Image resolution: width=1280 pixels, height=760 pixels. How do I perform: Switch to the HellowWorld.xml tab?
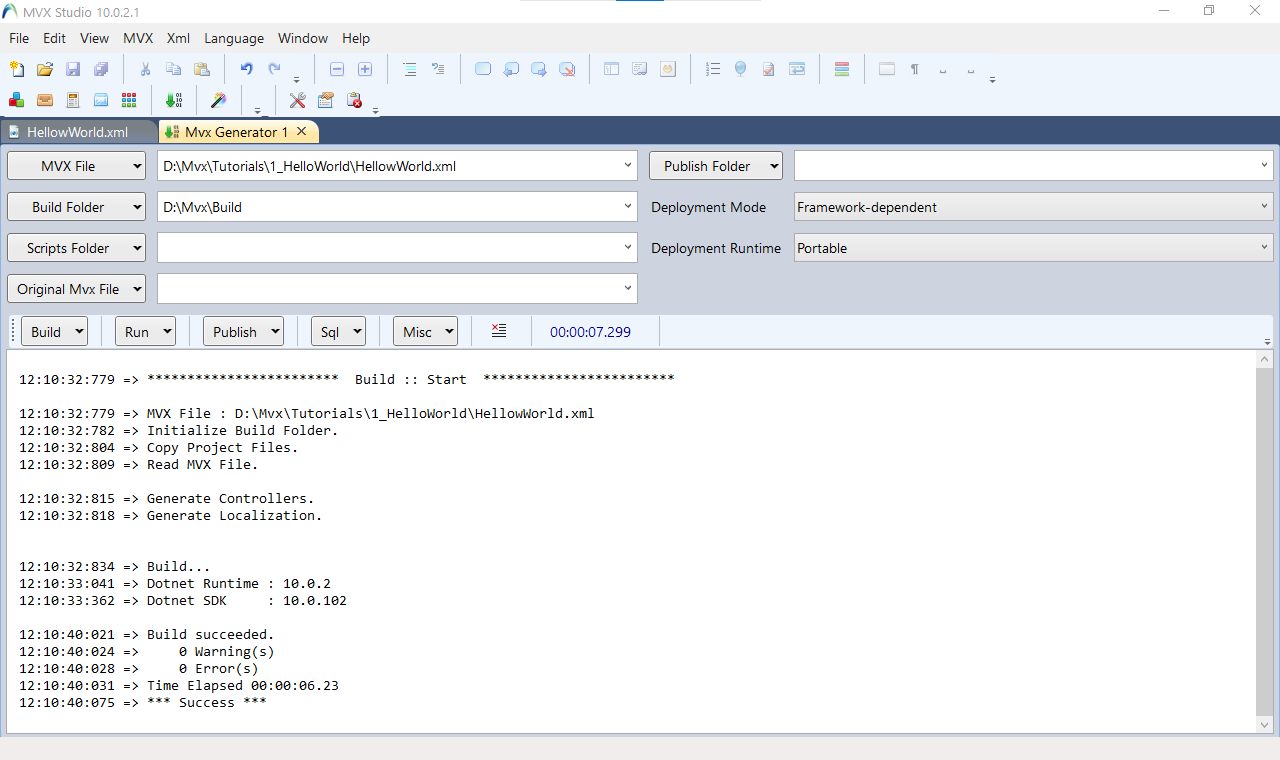point(78,132)
